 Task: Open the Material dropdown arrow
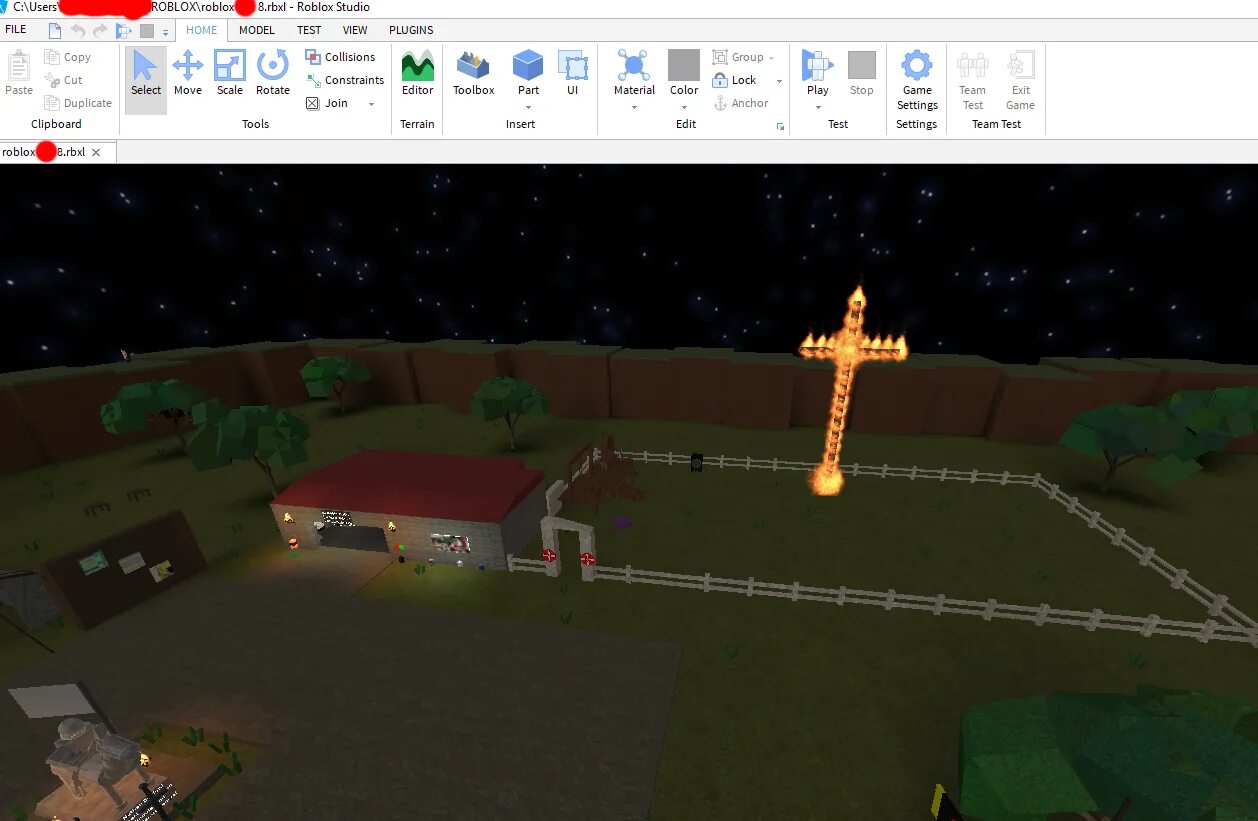(634, 106)
